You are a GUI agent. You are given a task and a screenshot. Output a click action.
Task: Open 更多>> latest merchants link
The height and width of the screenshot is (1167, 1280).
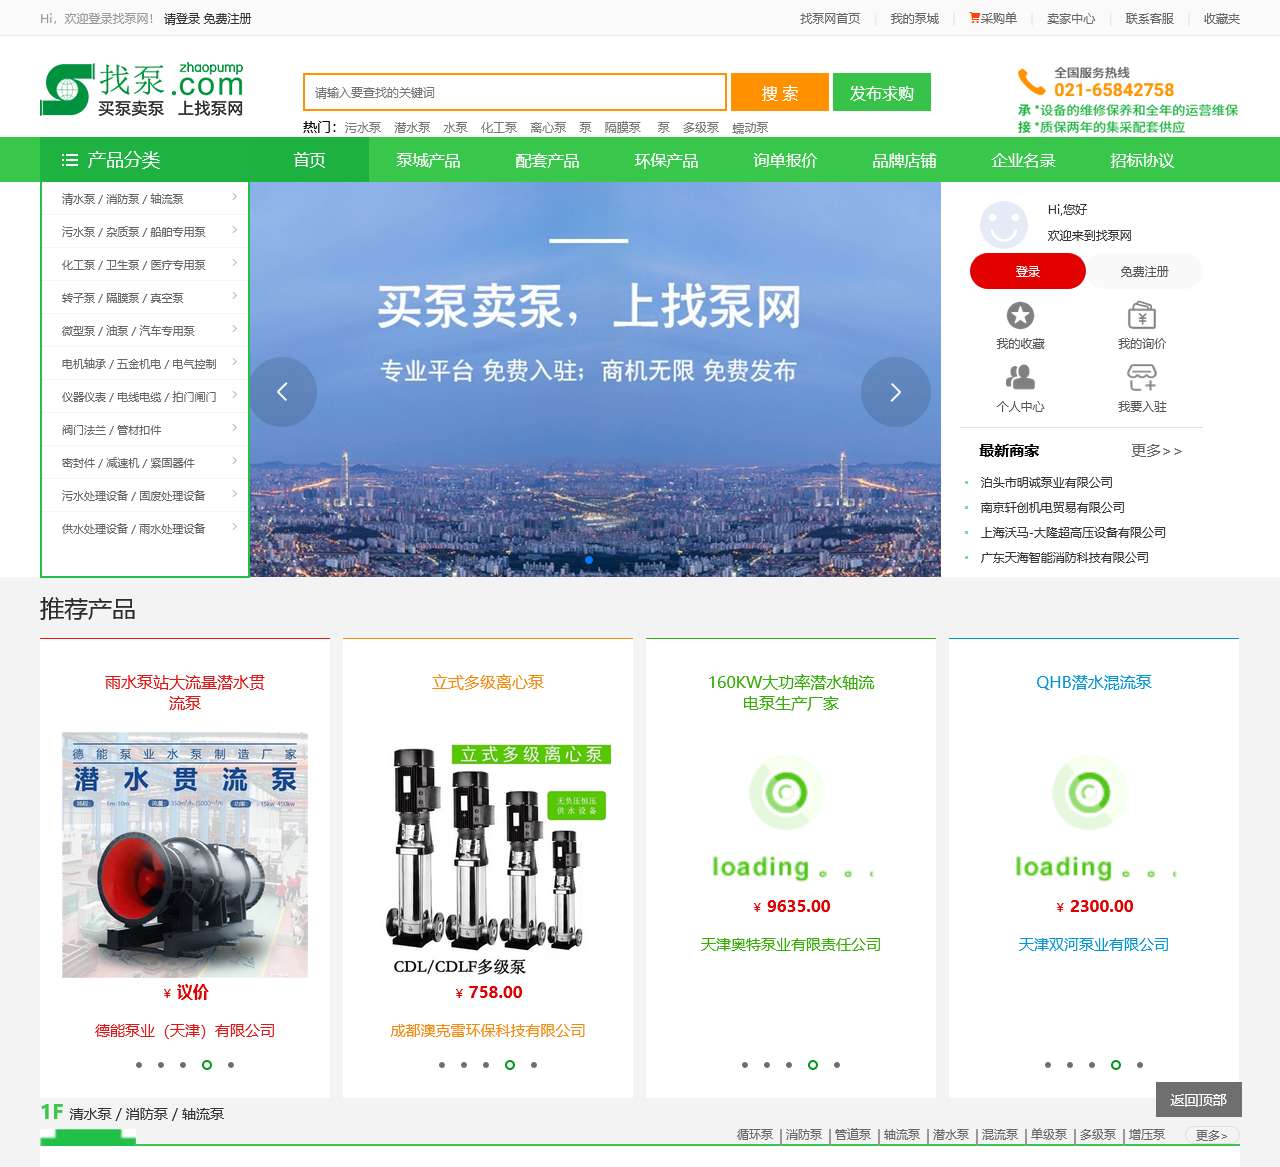tap(1156, 451)
